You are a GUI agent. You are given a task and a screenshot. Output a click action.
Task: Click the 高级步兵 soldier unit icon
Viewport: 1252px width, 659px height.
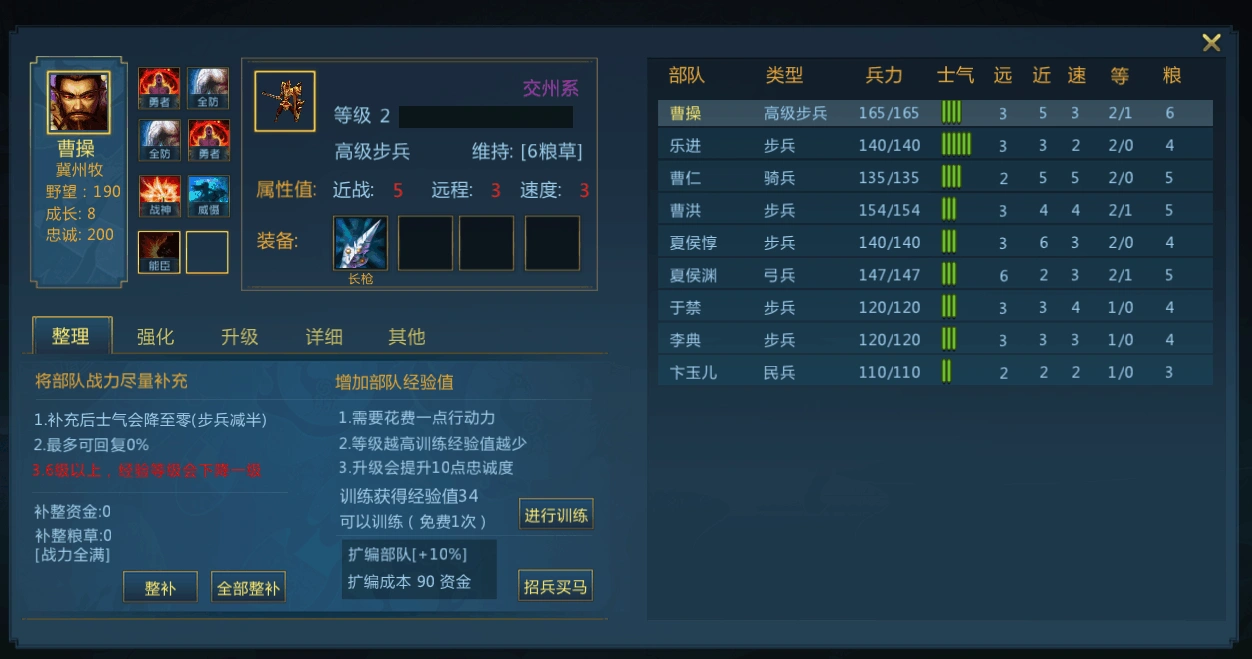(x=285, y=101)
